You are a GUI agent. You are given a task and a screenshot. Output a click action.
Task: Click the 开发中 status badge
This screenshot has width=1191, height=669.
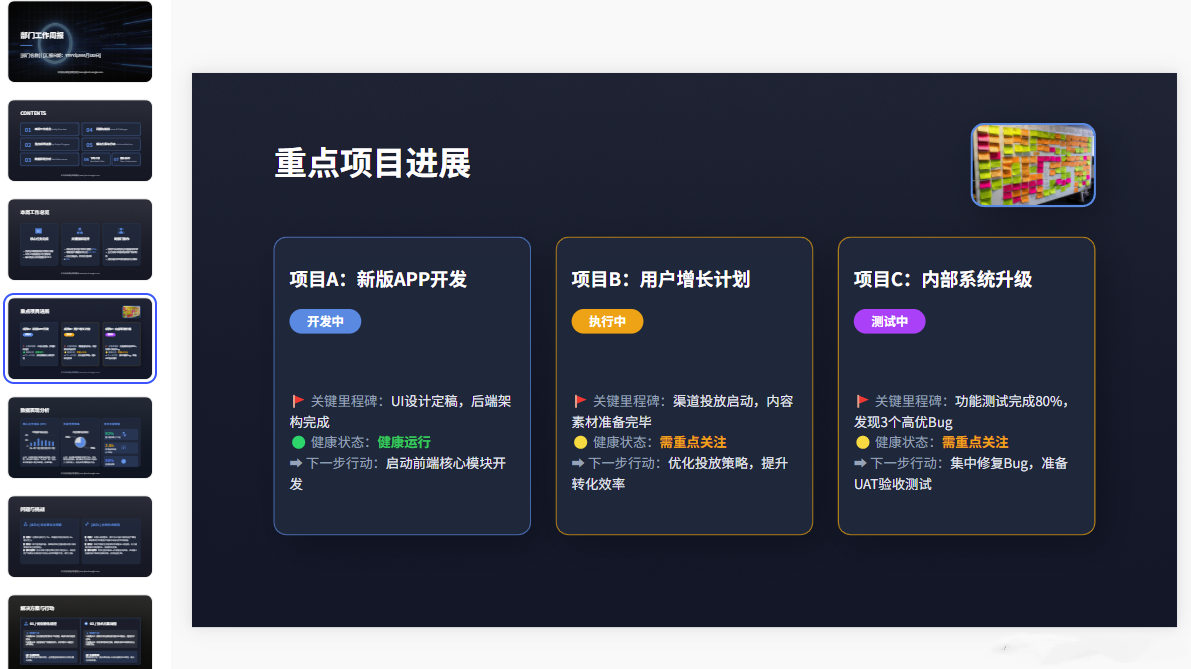coord(325,321)
